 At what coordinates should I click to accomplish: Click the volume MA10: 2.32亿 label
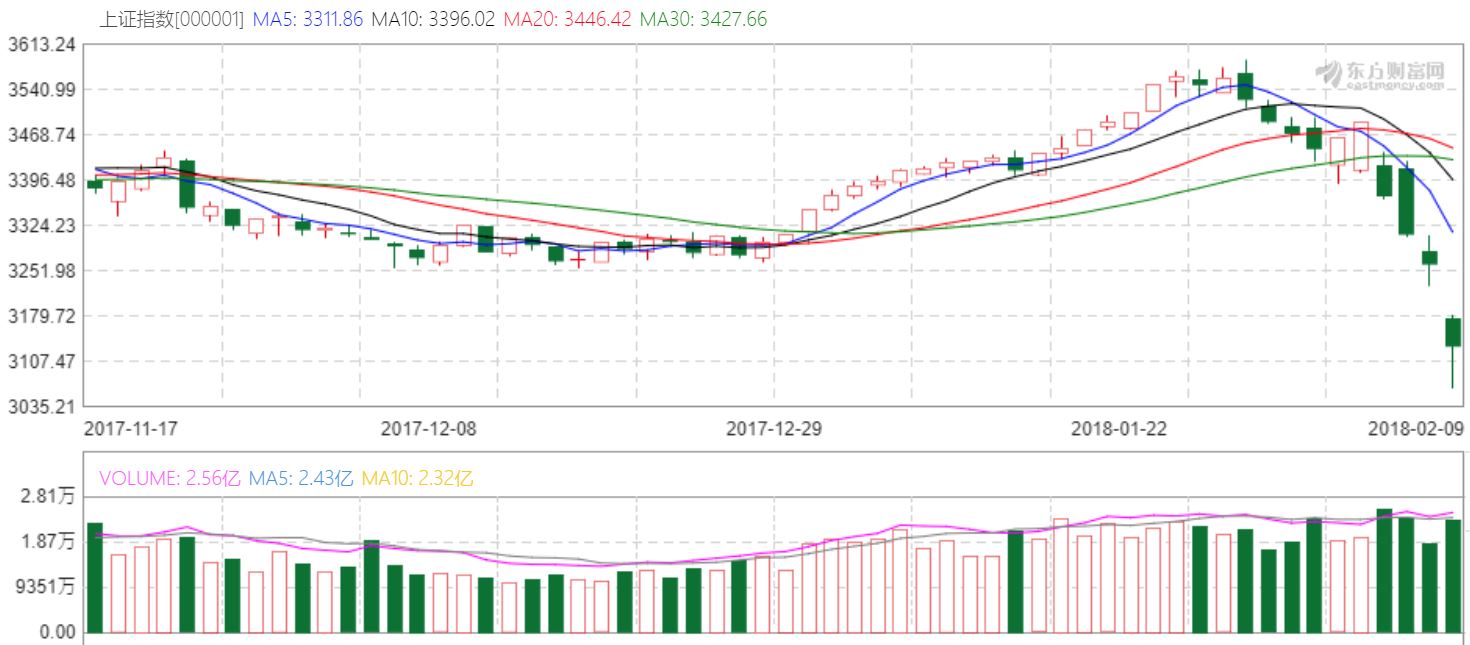[x=417, y=478]
